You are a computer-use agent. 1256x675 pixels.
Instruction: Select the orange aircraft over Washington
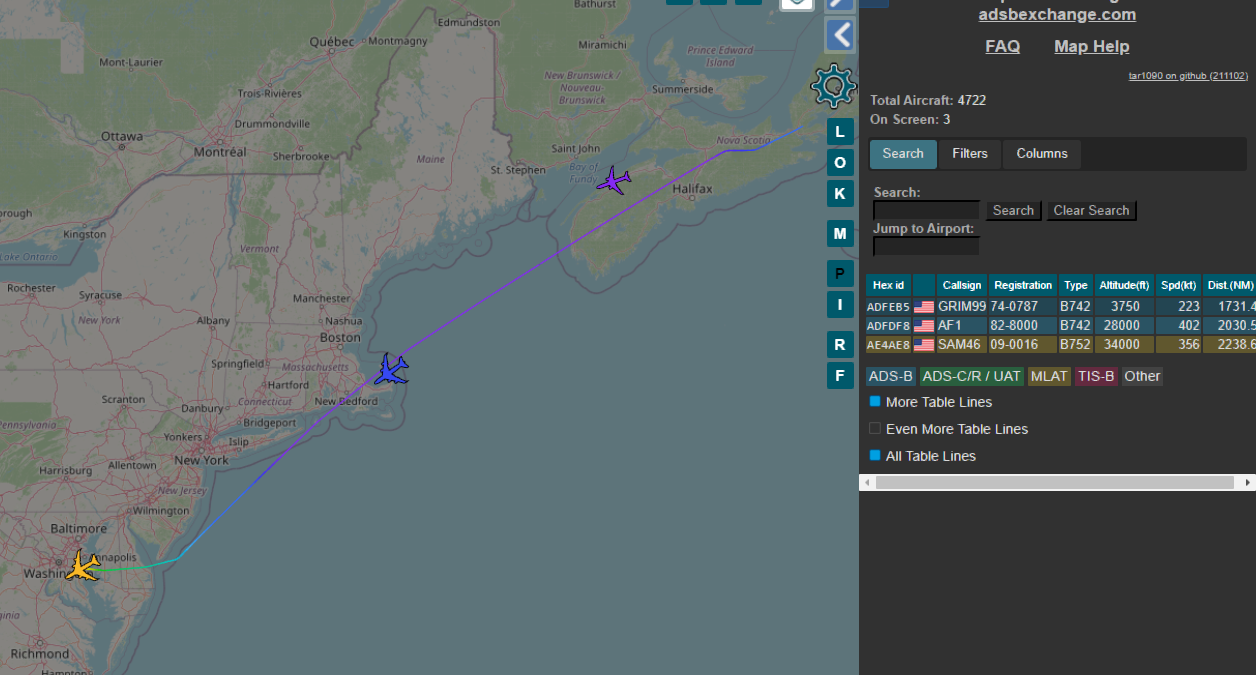pyautogui.click(x=82, y=566)
